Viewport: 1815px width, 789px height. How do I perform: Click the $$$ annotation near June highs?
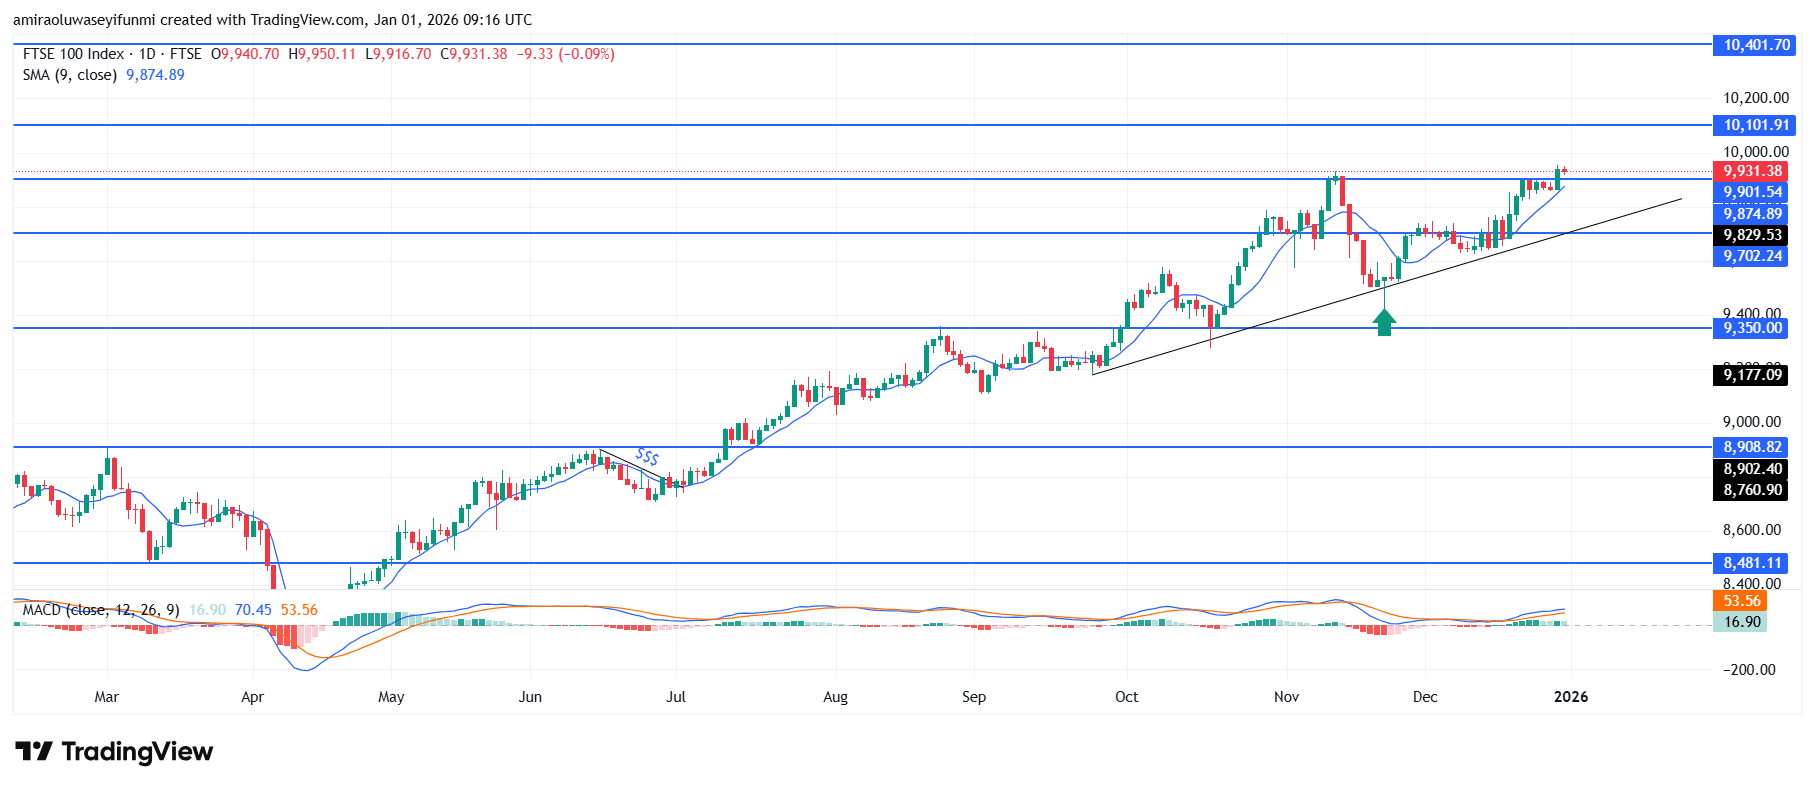[647, 457]
